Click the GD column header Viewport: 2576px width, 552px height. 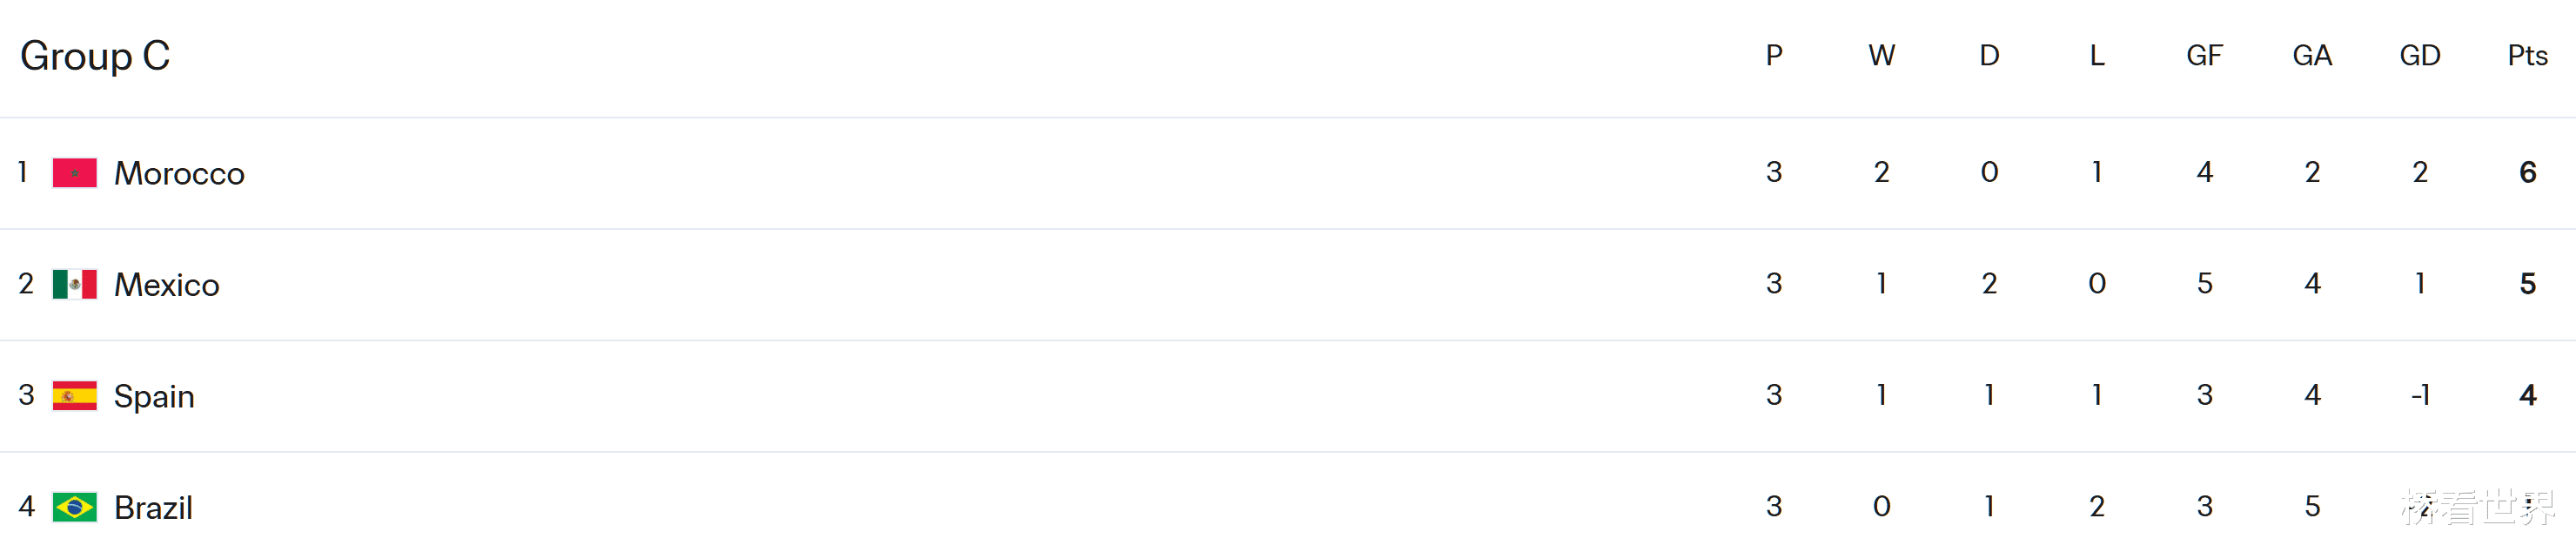click(2420, 56)
